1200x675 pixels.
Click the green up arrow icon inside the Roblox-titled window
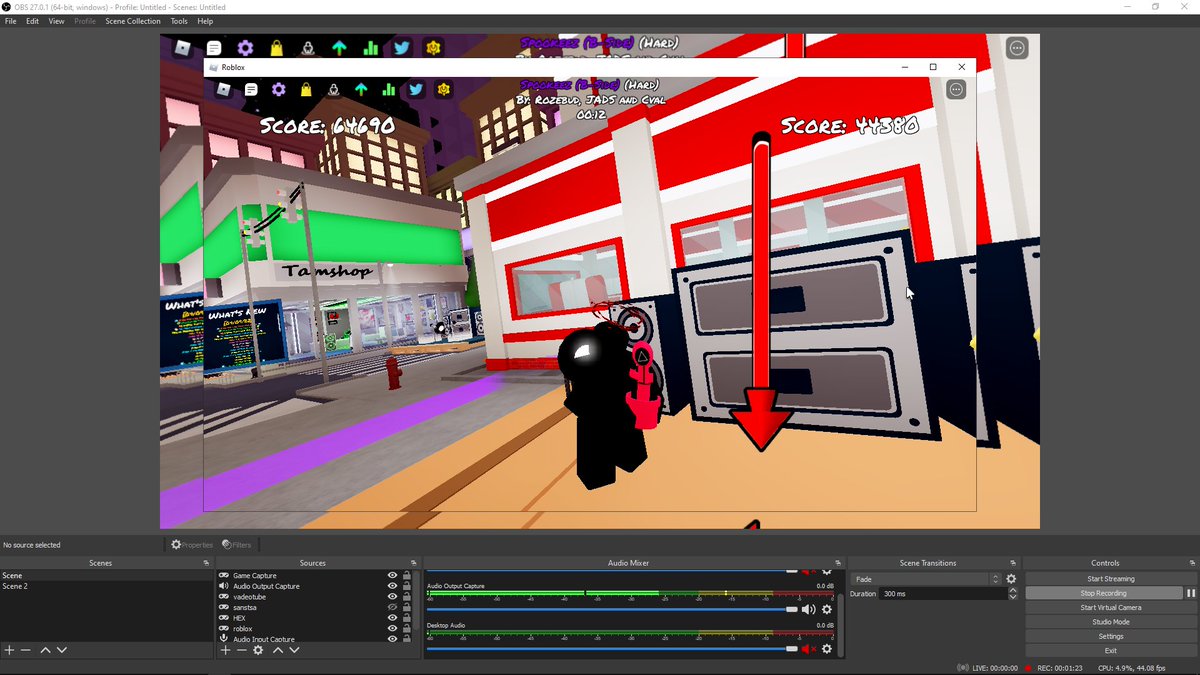tap(361, 90)
